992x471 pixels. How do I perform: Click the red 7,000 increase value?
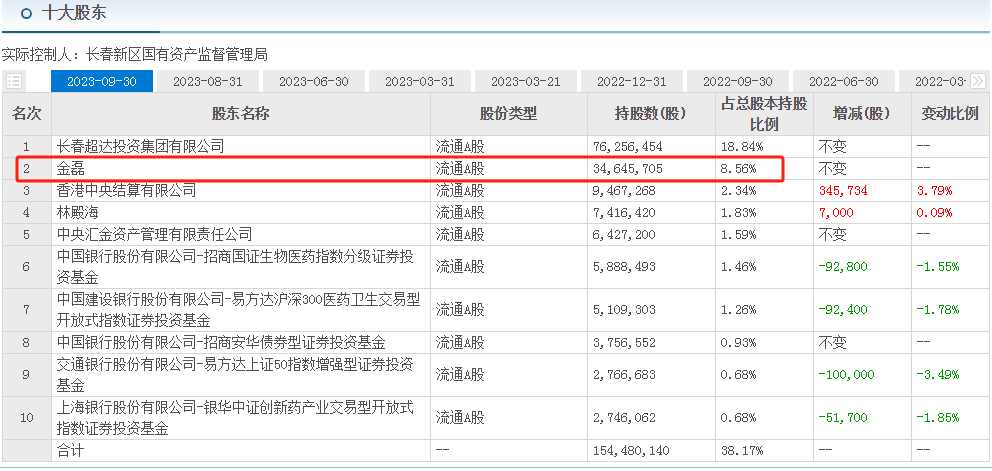pyautogui.click(x=836, y=213)
